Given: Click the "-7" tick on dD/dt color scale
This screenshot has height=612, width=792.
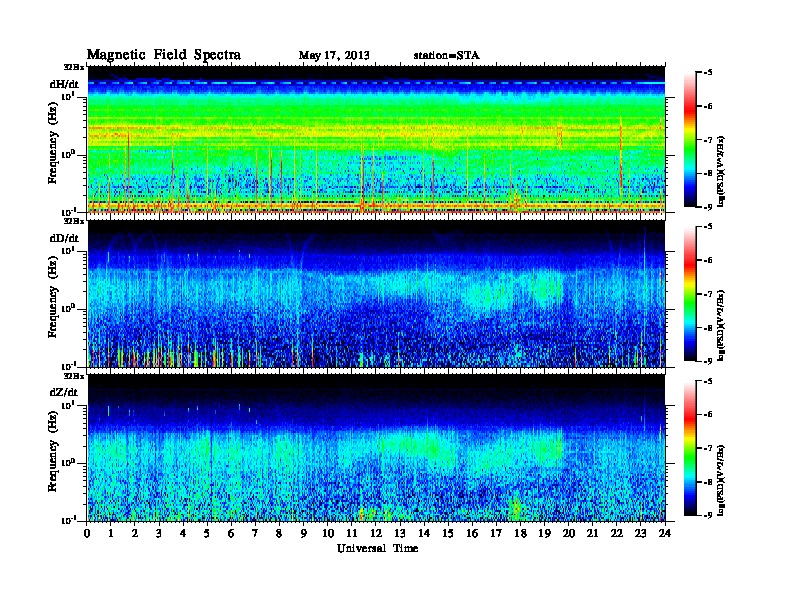Looking at the screenshot, I should pyautogui.click(x=708, y=294).
